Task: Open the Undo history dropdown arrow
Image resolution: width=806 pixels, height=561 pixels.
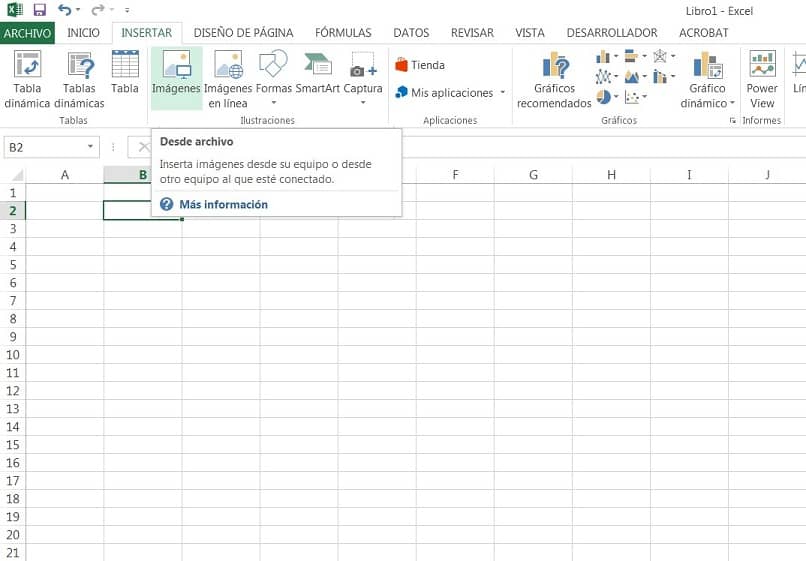Action: pos(78,10)
